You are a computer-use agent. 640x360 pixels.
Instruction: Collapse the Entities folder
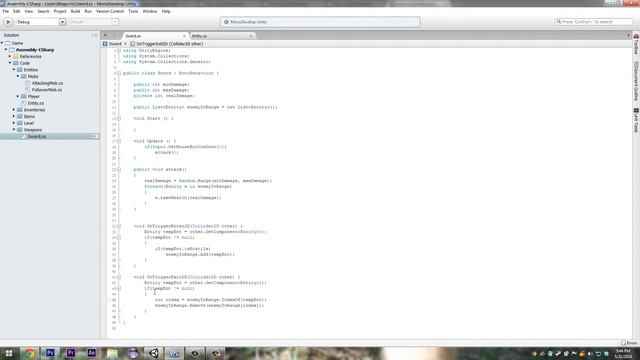(x=14, y=70)
